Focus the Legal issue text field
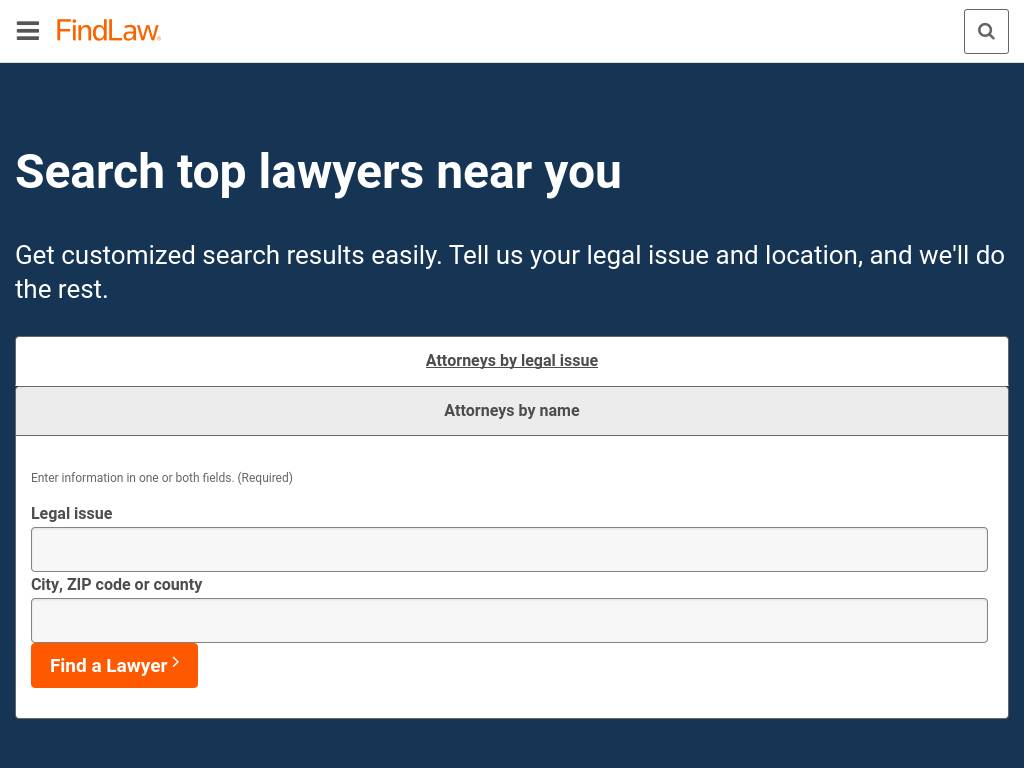This screenshot has width=1024, height=768. [509, 549]
